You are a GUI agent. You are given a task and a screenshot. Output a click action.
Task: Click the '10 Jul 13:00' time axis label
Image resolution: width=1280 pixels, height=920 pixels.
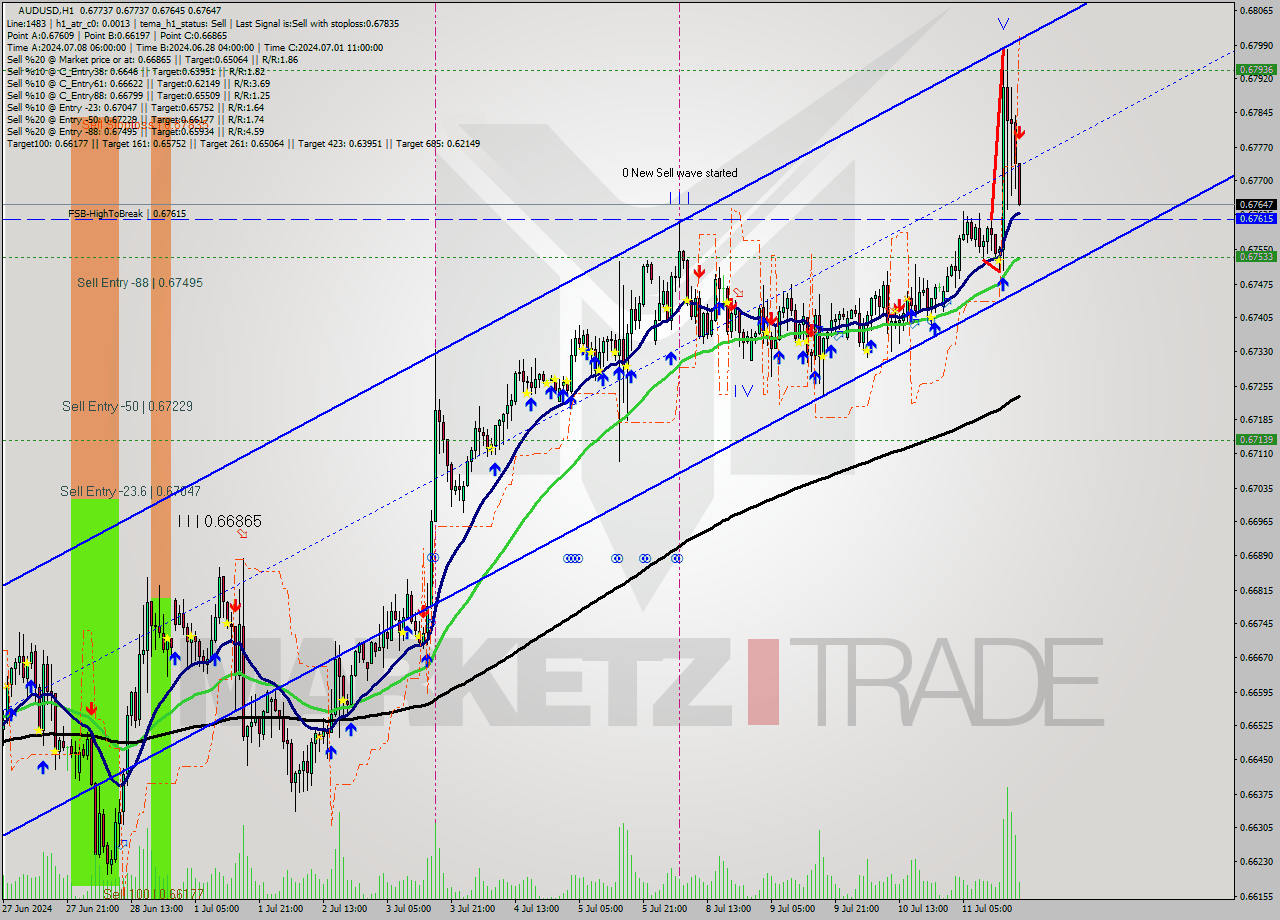923,909
